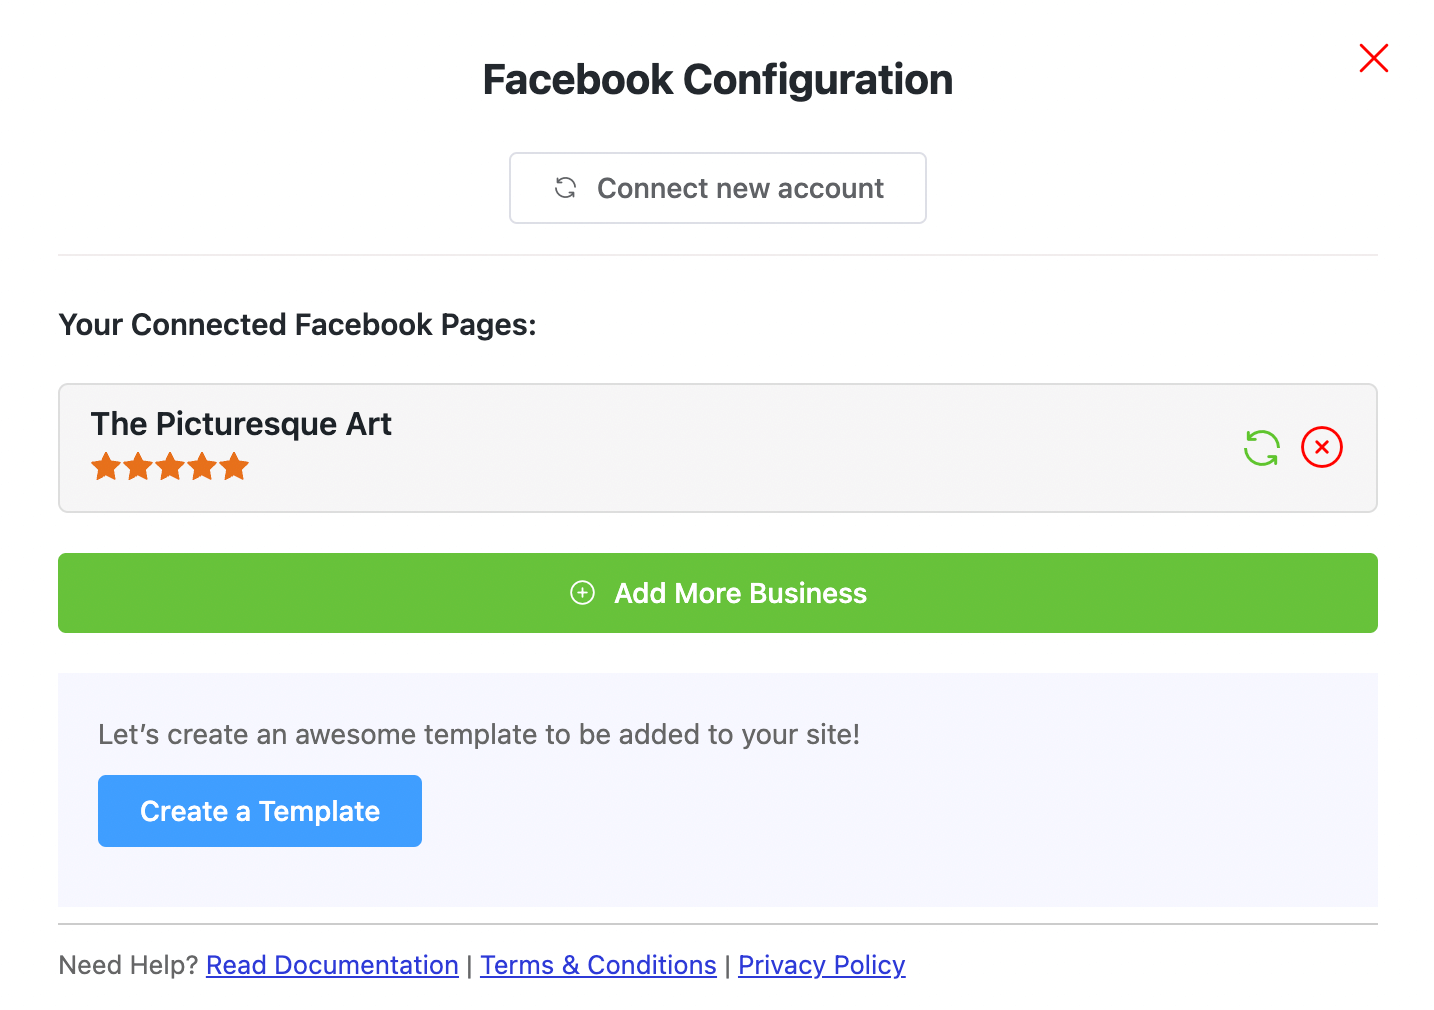Click the third orange rating star
This screenshot has height=1010, width=1434.
170,466
